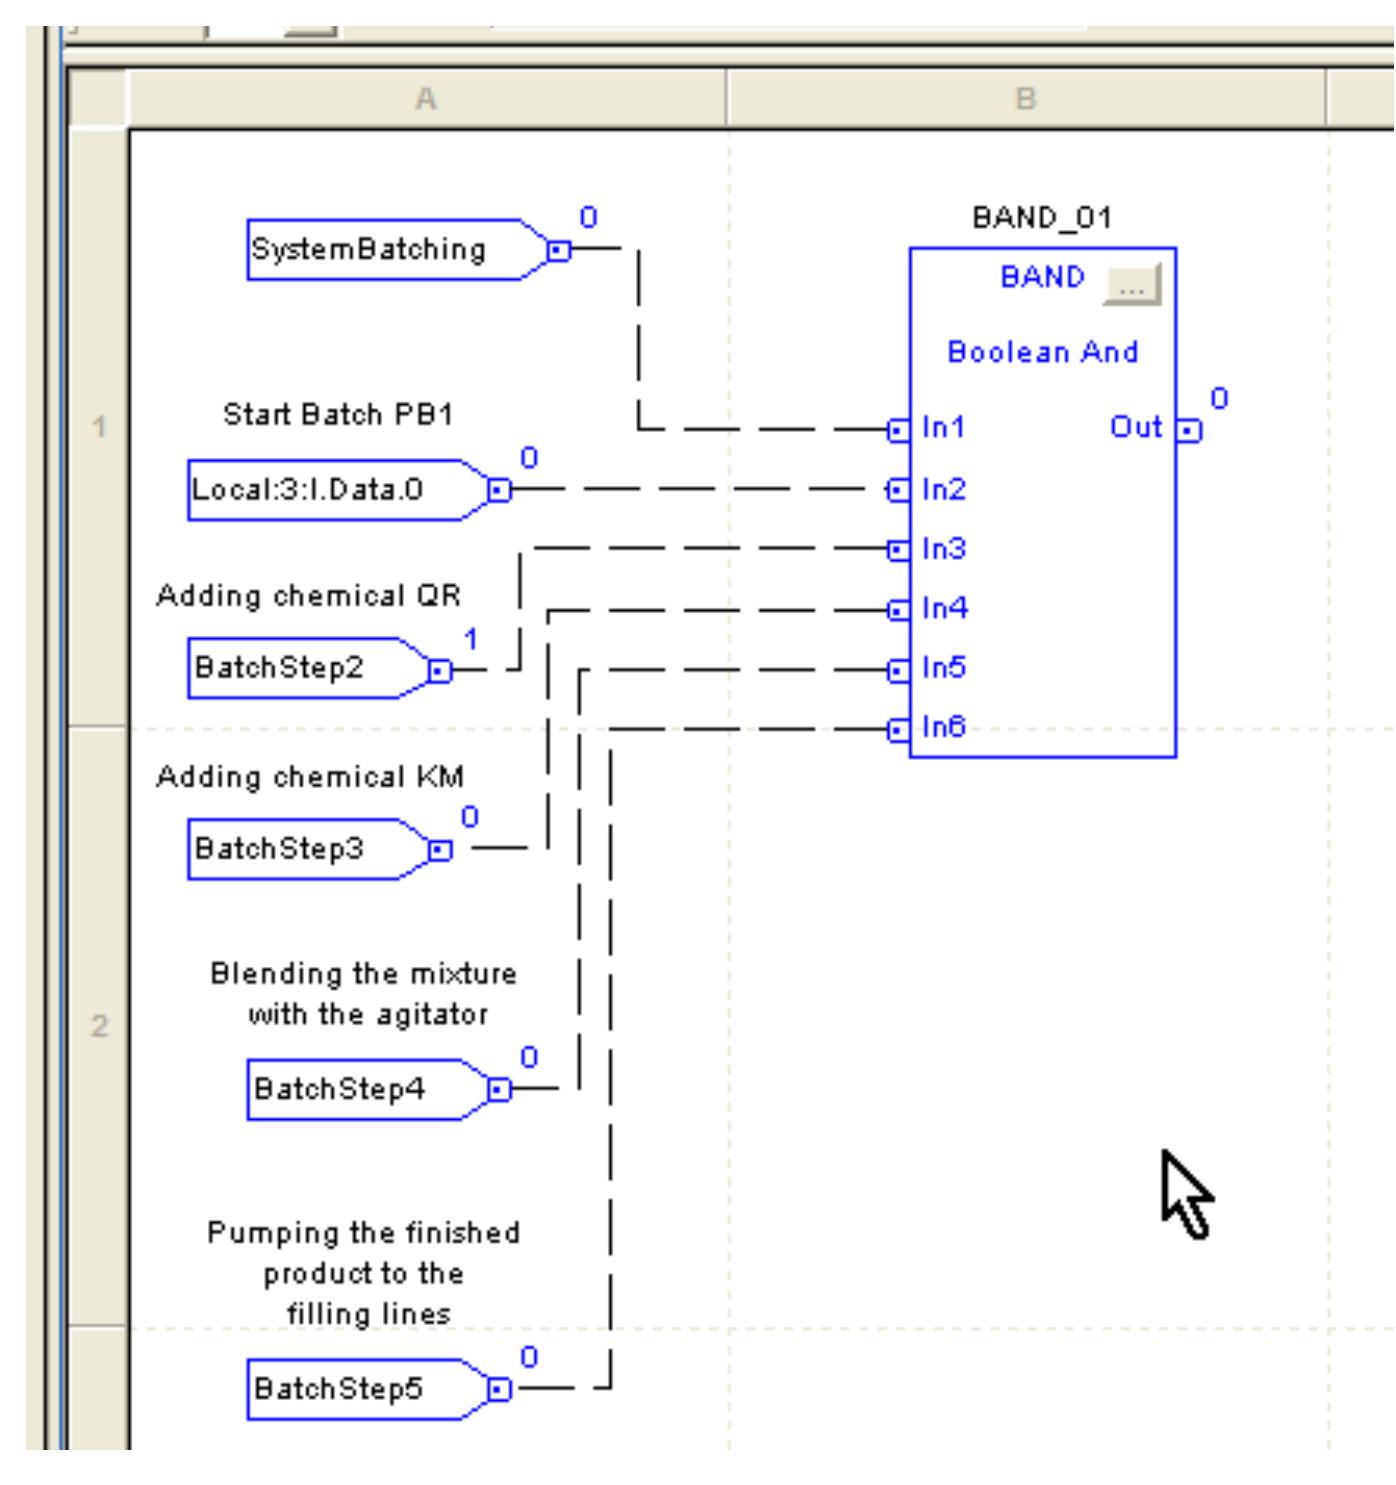
Task: Select the 'Start Batch PB1' text comment
Action: point(337,414)
